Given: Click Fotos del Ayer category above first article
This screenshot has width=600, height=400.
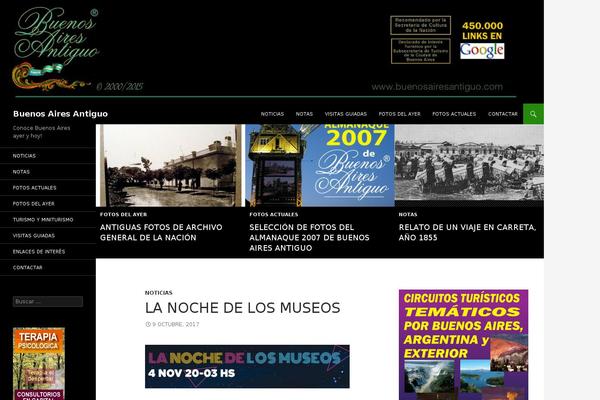Looking at the screenshot, I should tap(123, 214).
